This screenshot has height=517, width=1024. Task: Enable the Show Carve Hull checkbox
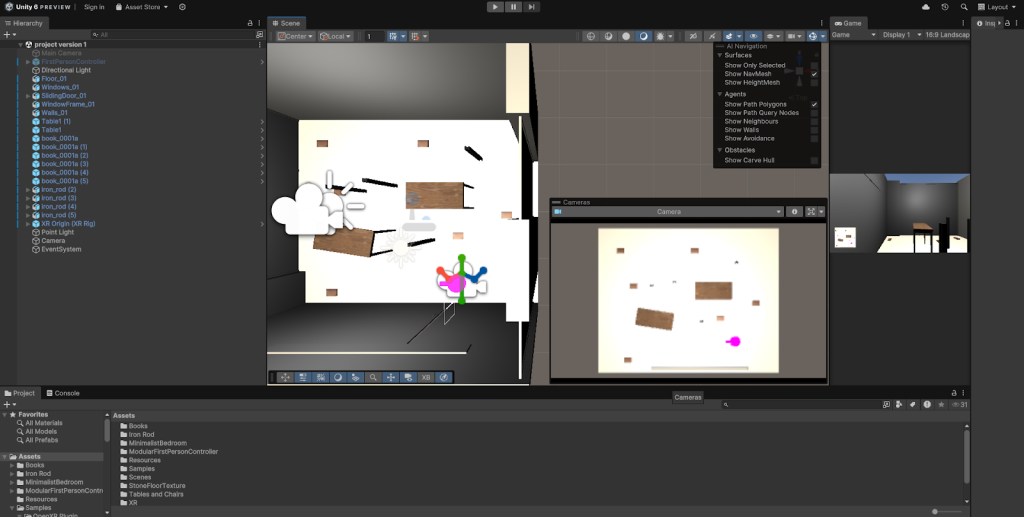[x=814, y=160]
